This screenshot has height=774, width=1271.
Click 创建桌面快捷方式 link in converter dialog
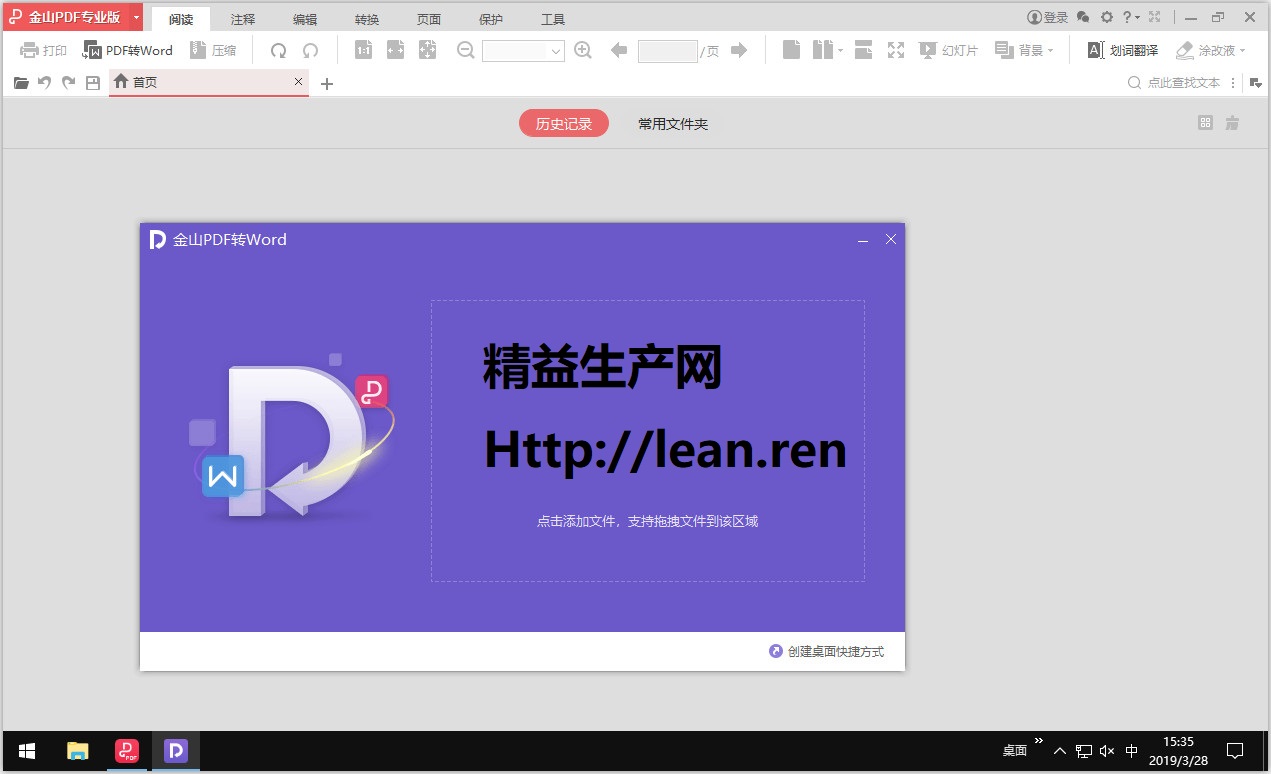[x=826, y=651]
